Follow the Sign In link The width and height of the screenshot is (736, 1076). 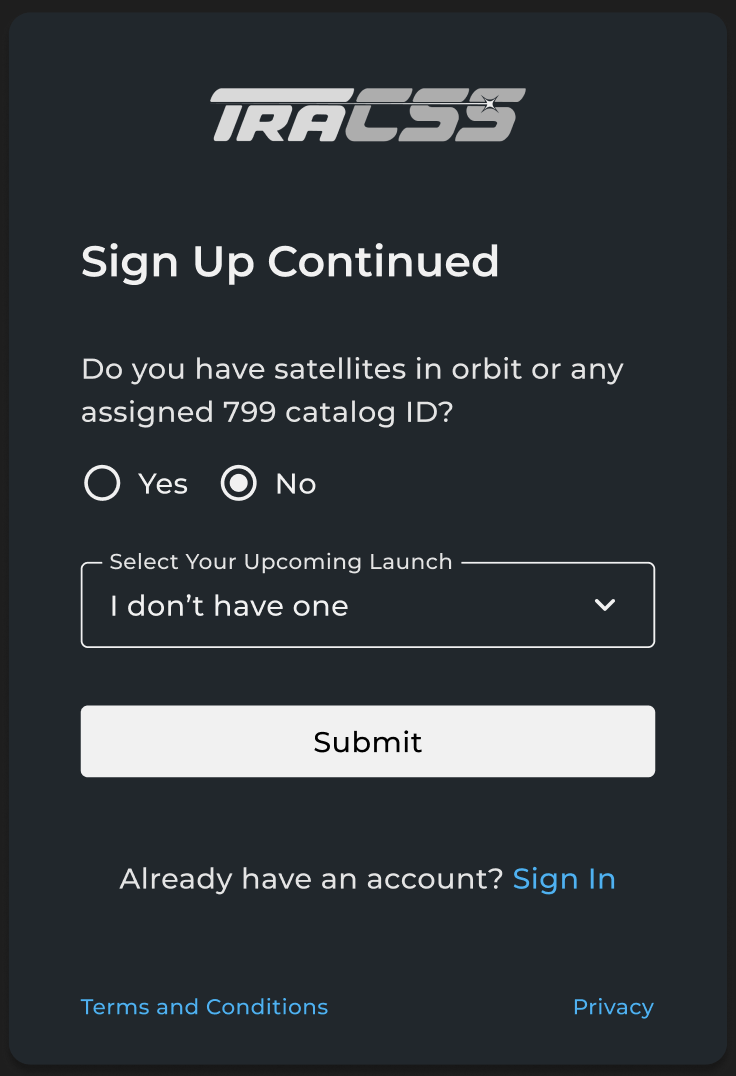pos(564,879)
